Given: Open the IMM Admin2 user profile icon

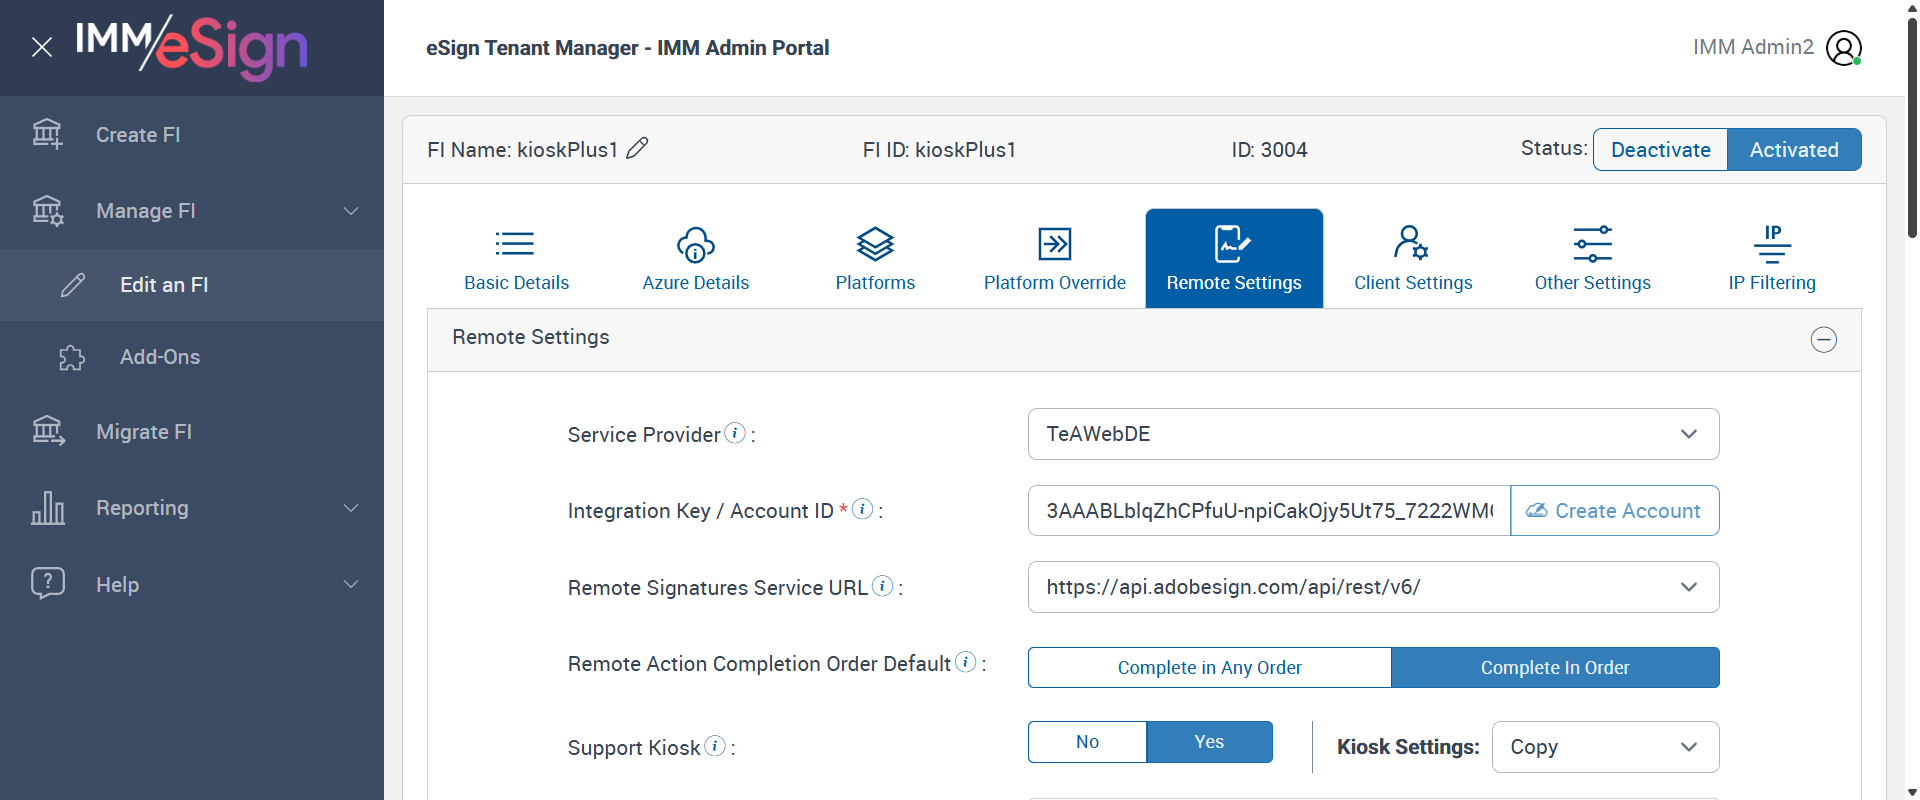Looking at the screenshot, I should [1843, 48].
